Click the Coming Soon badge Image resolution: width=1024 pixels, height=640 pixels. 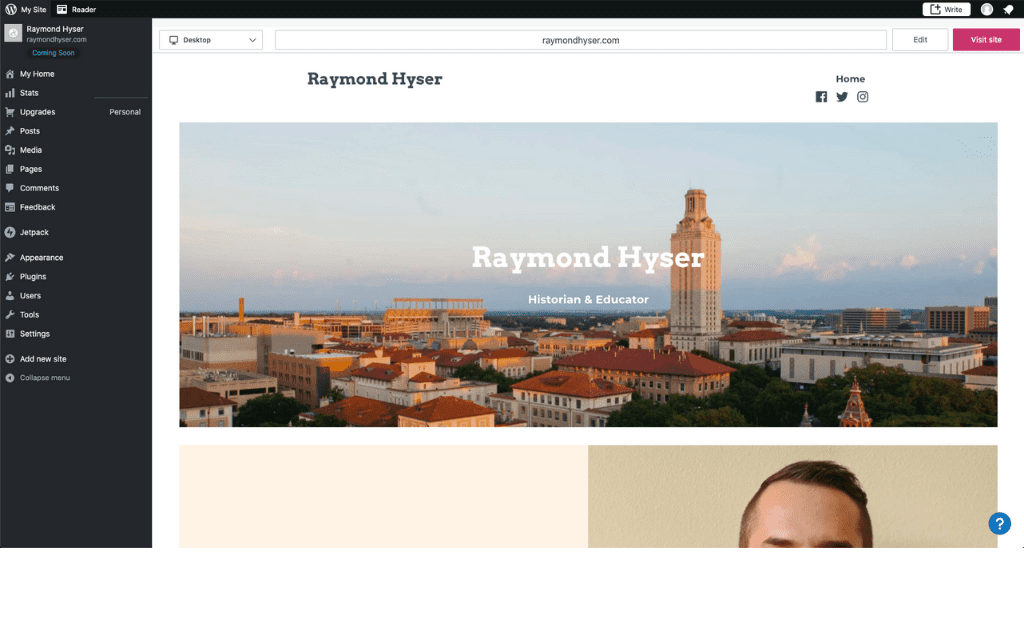pyautogui.click(x=53, y=53)
